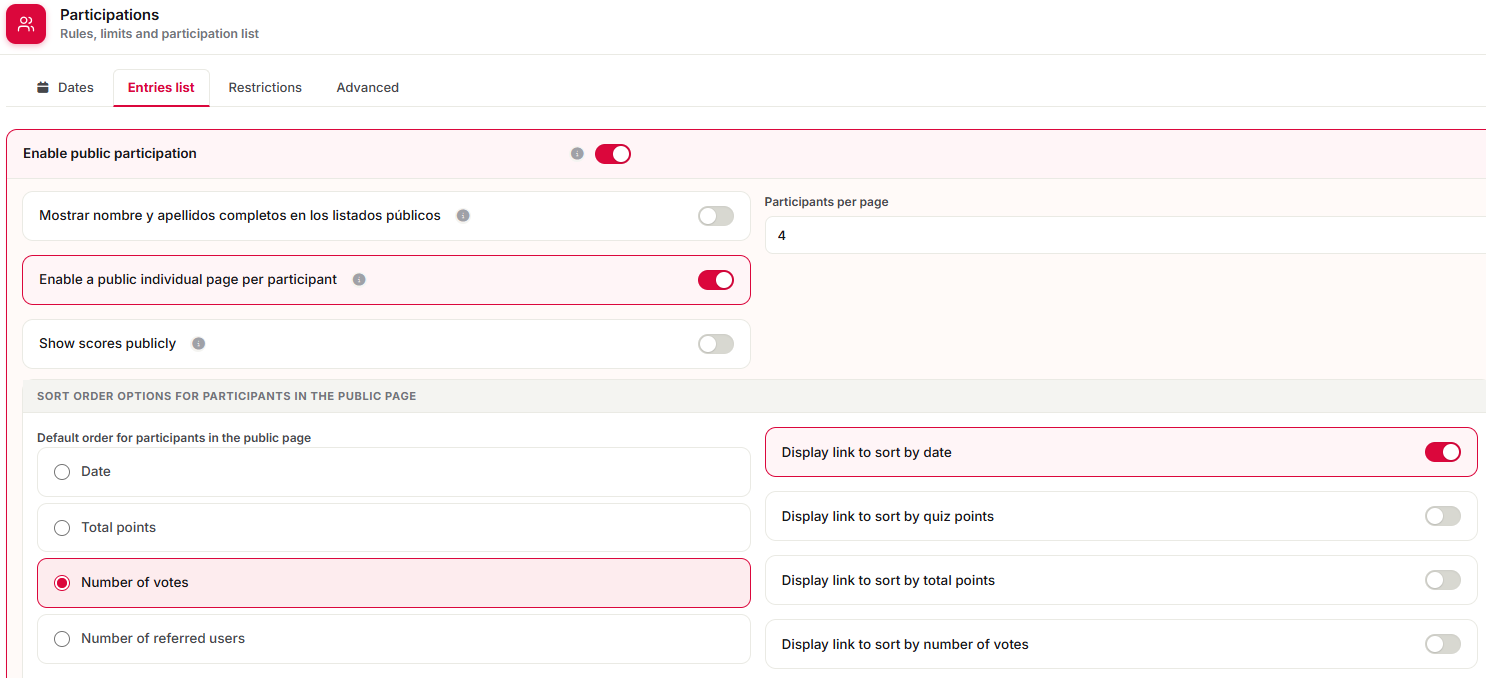The image size is (1486, 678).
Task: Click 'Default order for participants in the public page' label
Action: pos(174,438)
